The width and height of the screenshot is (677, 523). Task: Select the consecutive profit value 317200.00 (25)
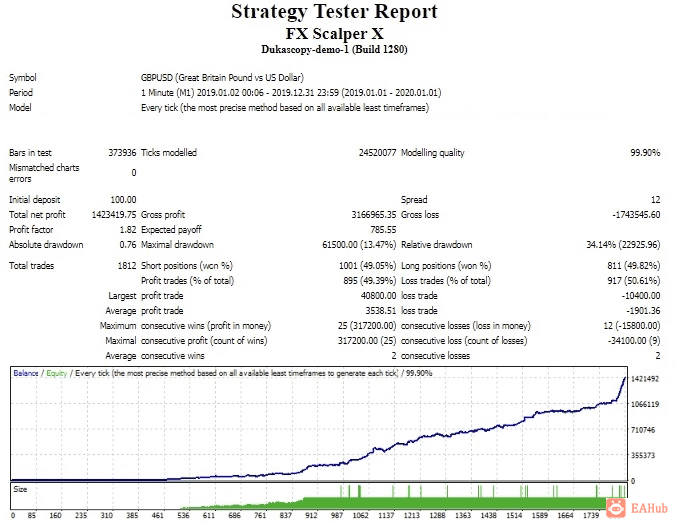367,341
